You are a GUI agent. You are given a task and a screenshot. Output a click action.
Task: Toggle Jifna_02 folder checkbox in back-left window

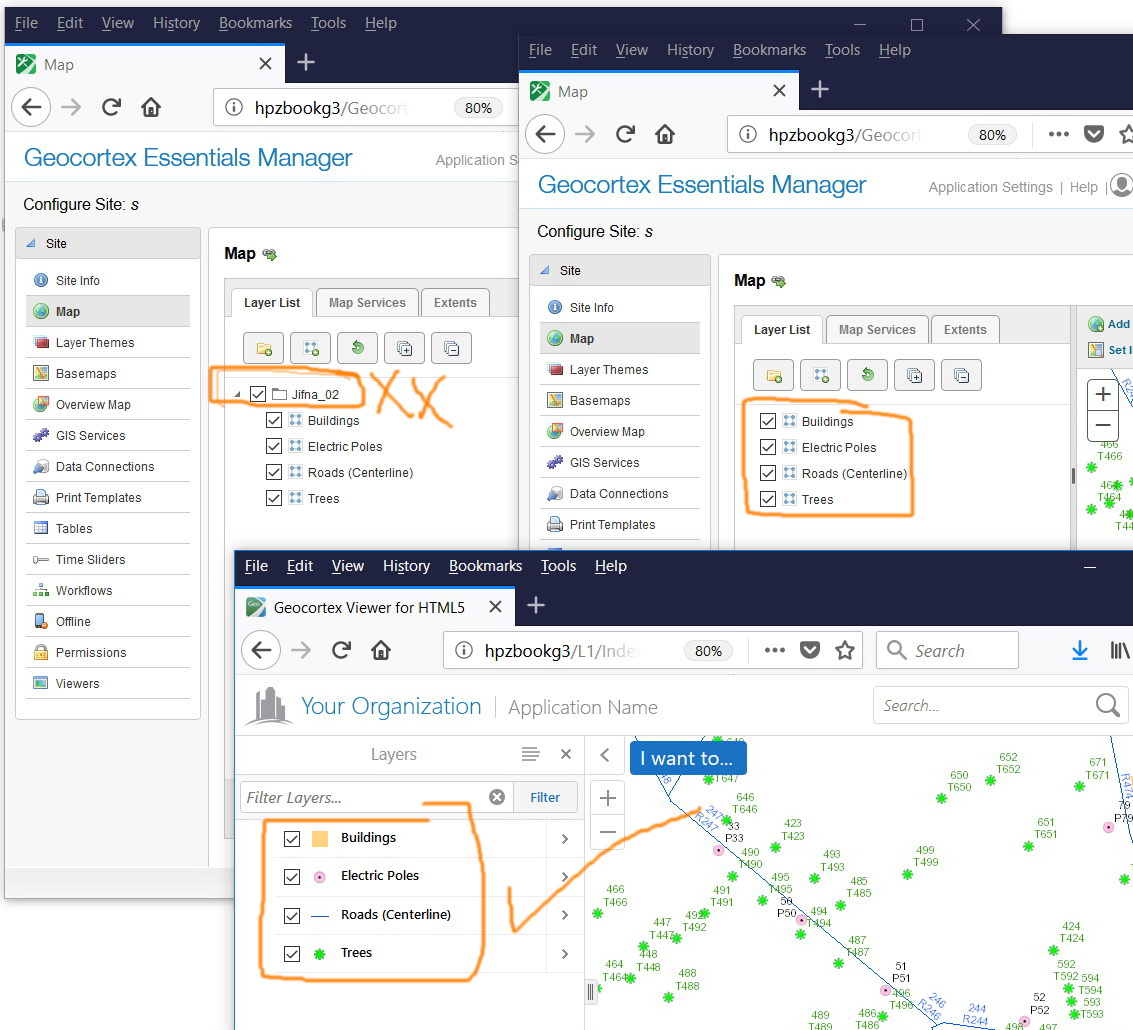coord(258,394)
